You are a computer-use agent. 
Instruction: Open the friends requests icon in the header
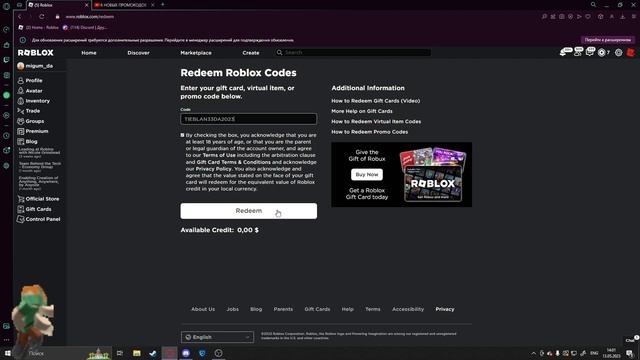click(578, 52)
